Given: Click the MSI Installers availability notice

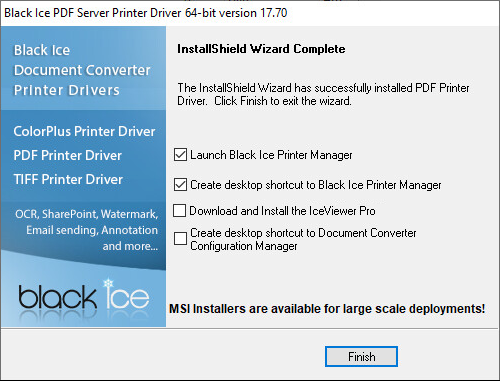Looking at the screenshot, I should 327,309.
